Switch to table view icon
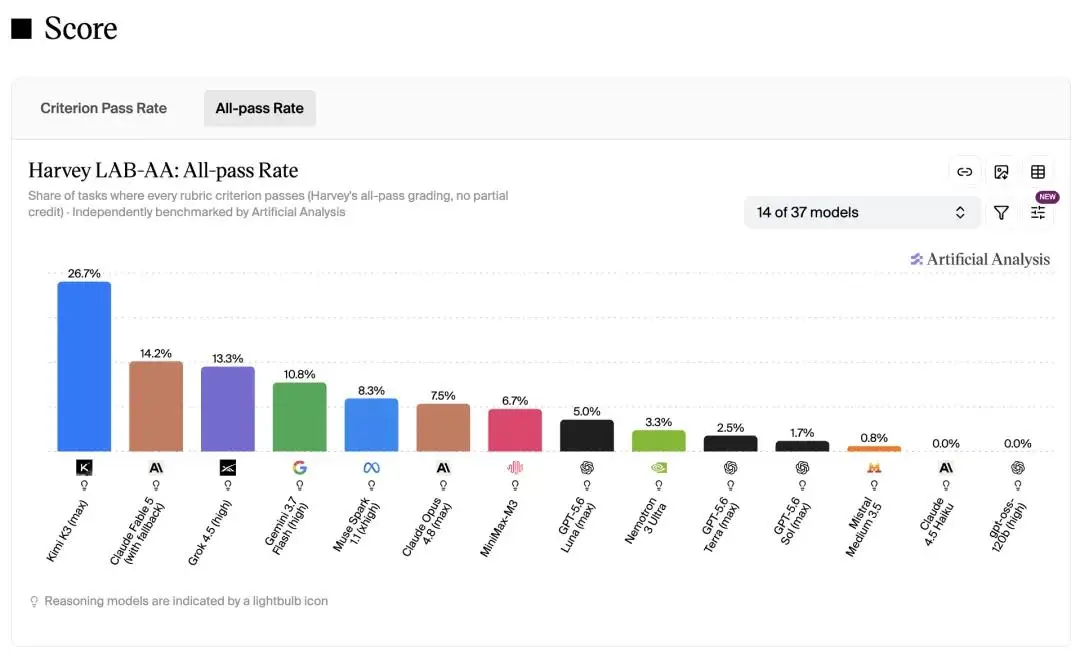The image size is (1080, 662). [1038, 172]
